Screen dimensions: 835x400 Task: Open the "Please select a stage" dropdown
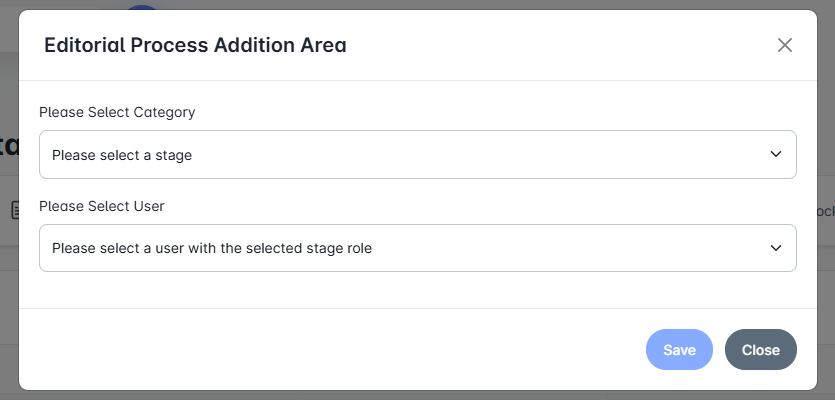(417, 155)
